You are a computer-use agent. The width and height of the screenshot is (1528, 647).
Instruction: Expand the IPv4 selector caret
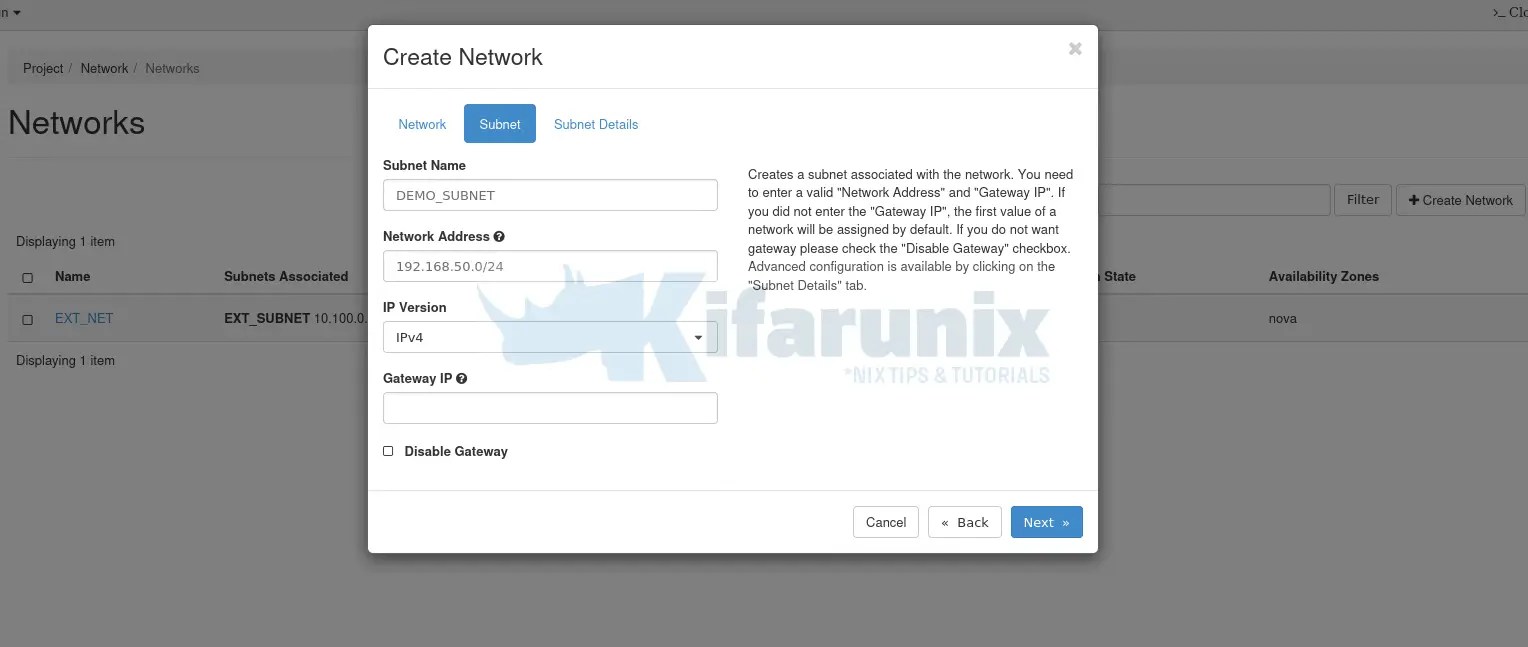pos(698,337)
